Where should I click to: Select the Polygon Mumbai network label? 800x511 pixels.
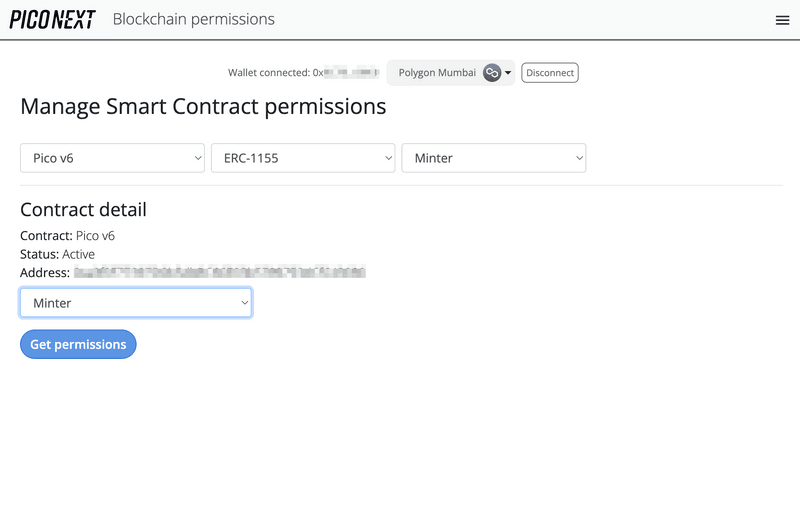(x=437, y=73)
